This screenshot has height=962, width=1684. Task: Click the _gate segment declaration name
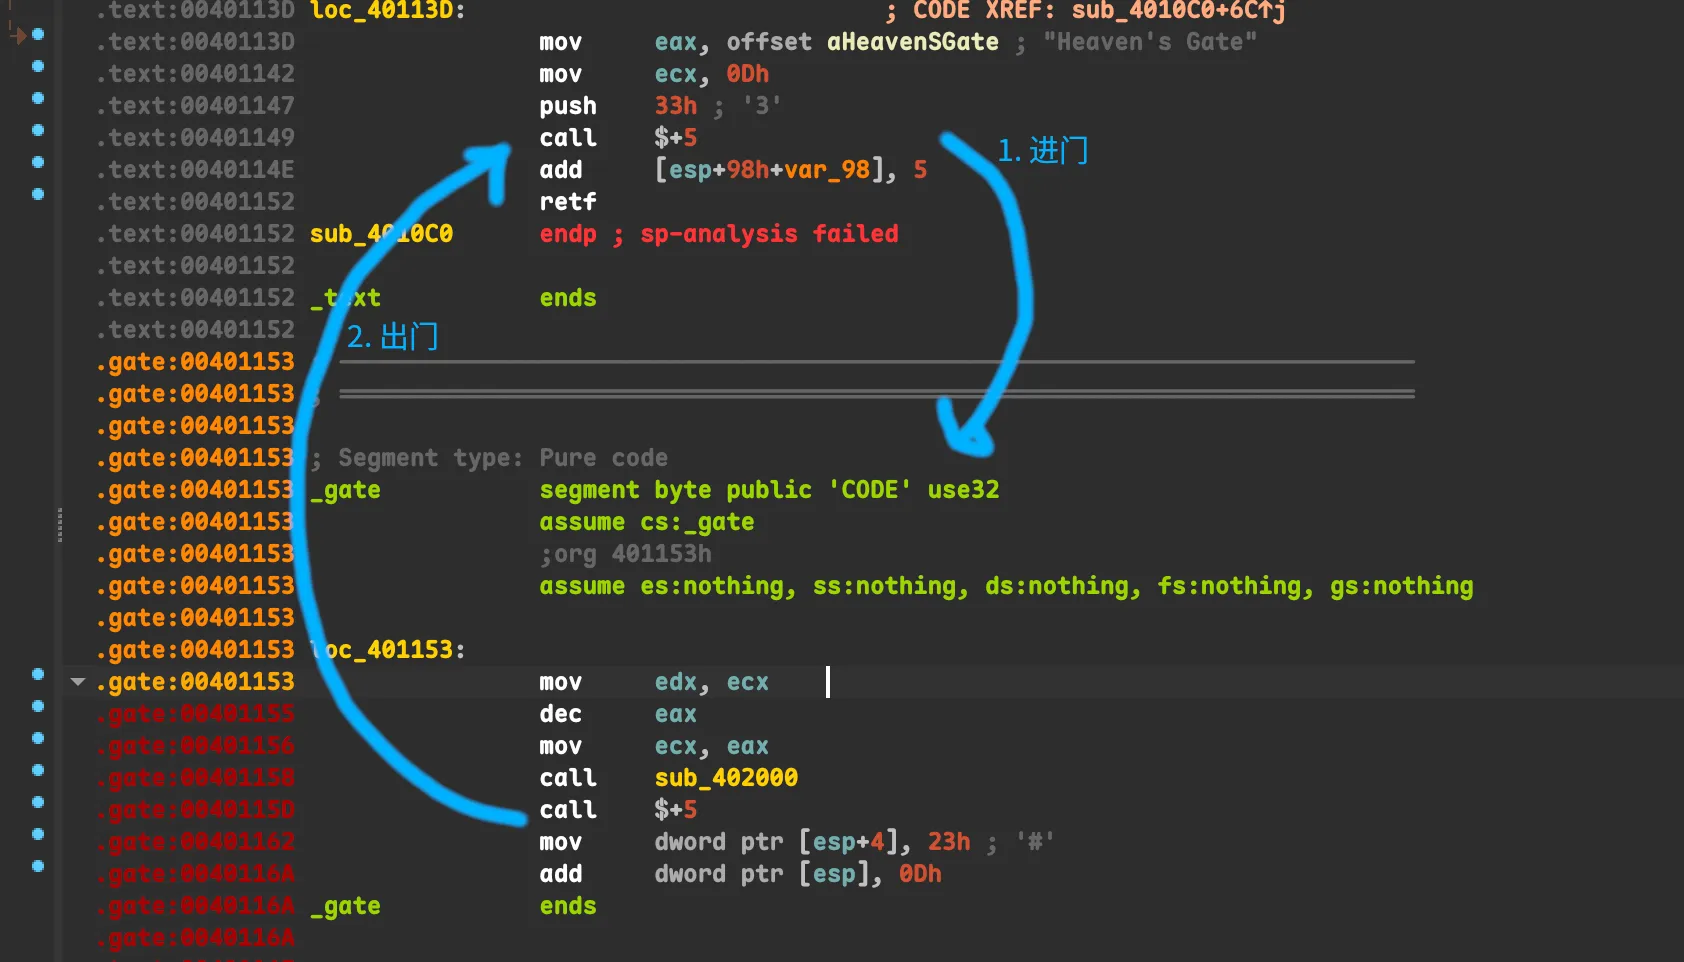pos(345,490)
